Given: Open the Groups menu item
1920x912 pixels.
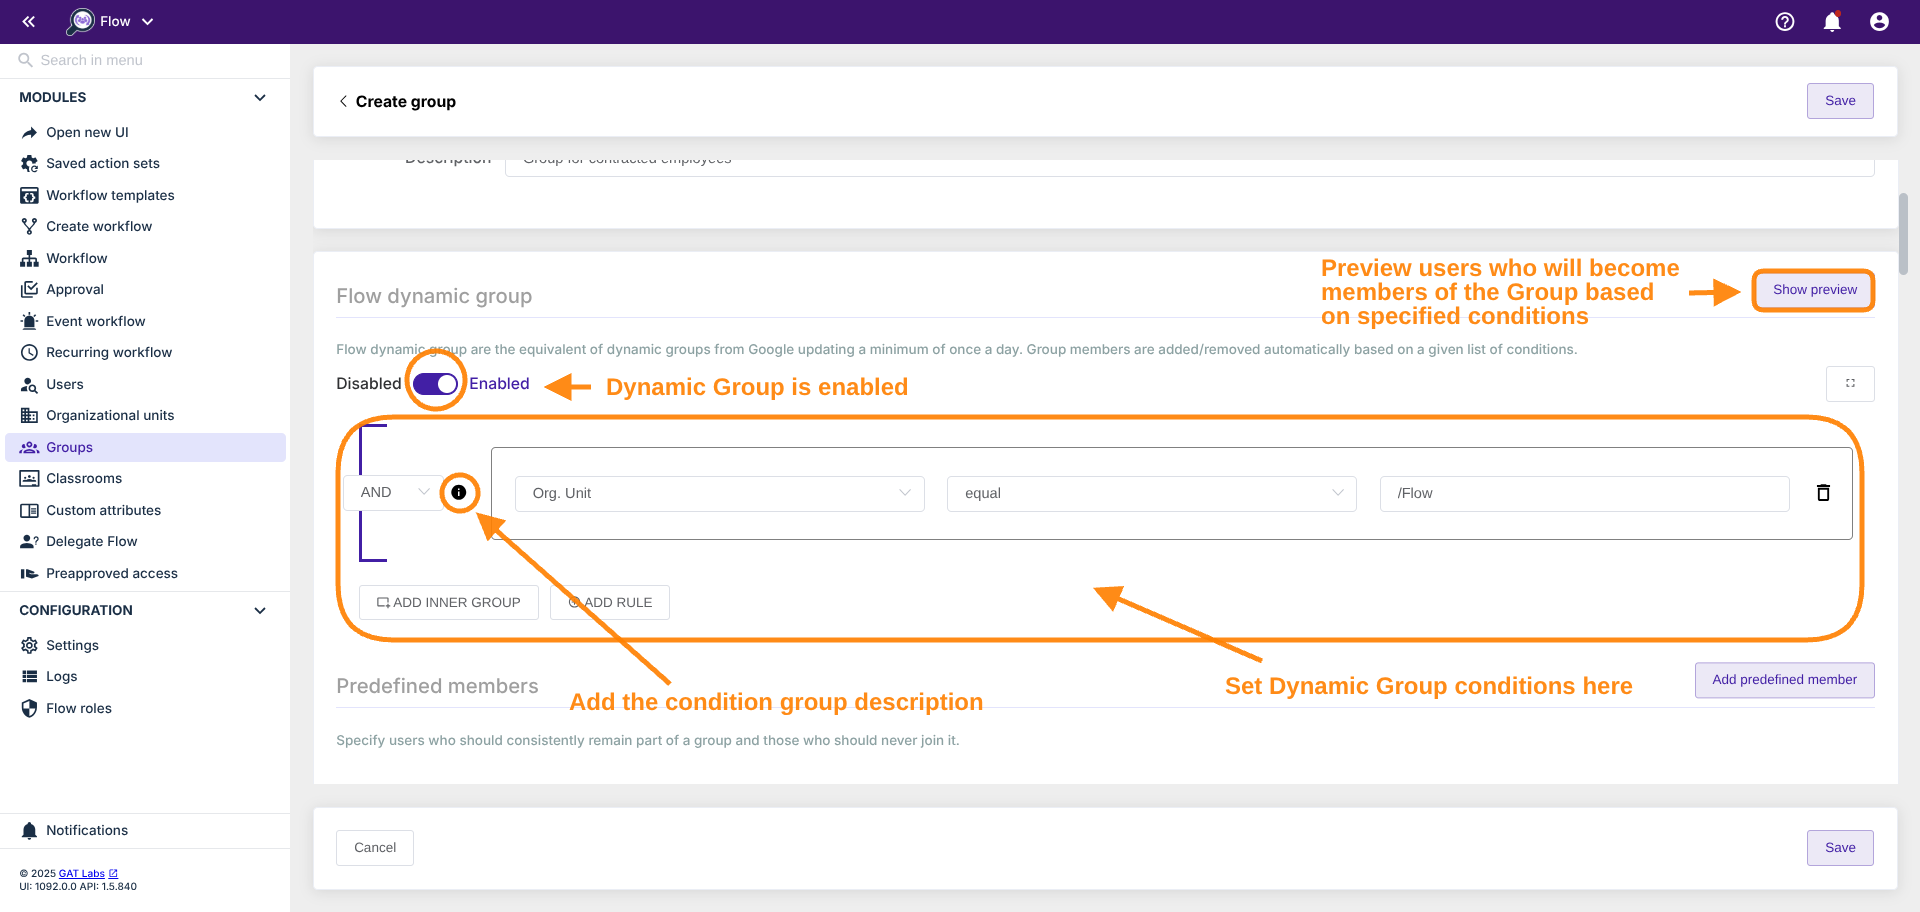Looking at the screenshot, I should (x=146, y=447).
